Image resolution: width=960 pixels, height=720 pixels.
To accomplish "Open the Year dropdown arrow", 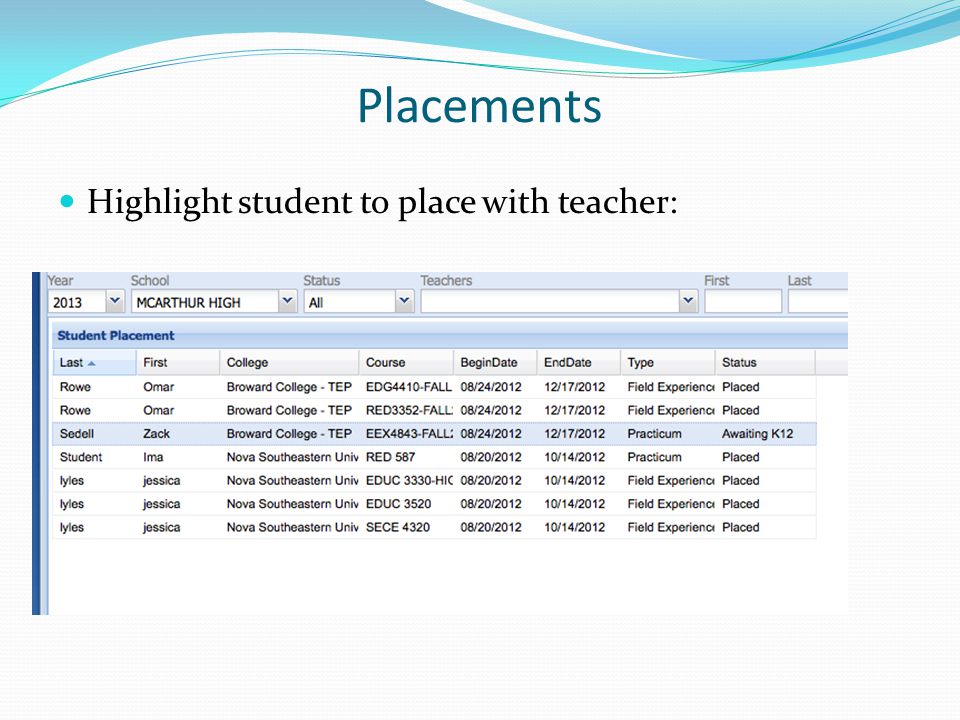I will pos(114,301).
